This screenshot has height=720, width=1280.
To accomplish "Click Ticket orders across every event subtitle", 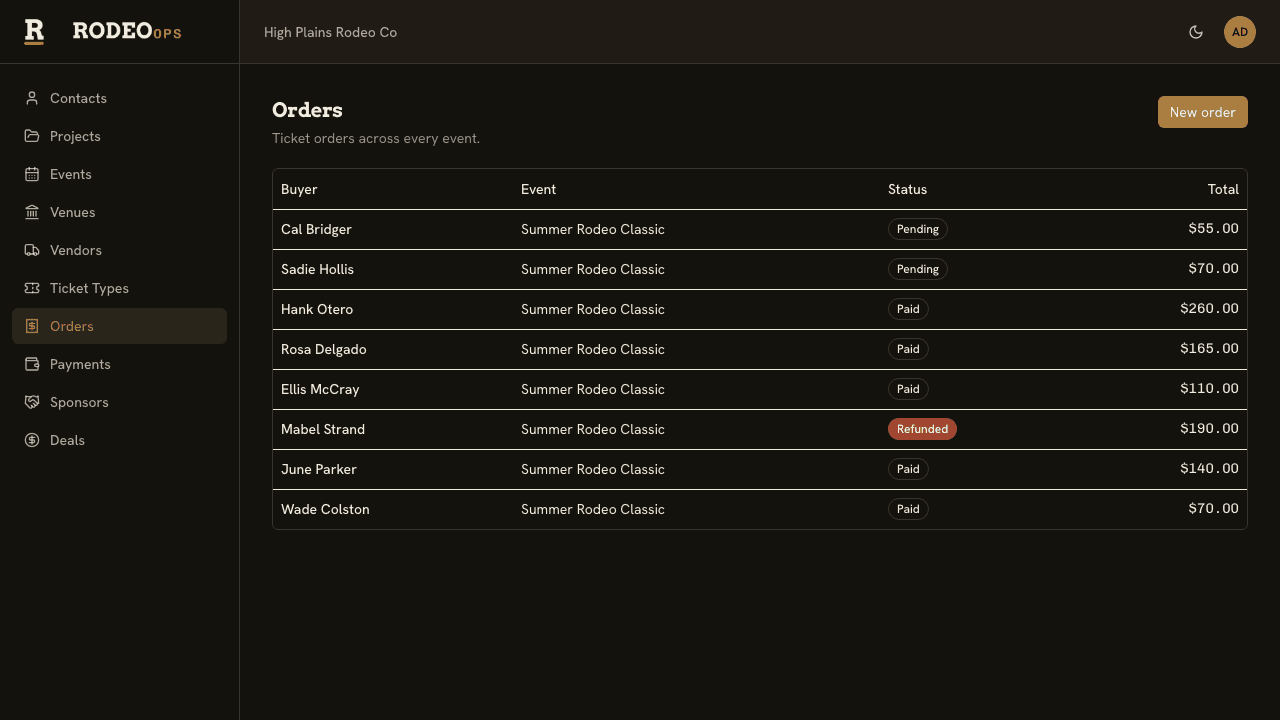I will [376, 138].
